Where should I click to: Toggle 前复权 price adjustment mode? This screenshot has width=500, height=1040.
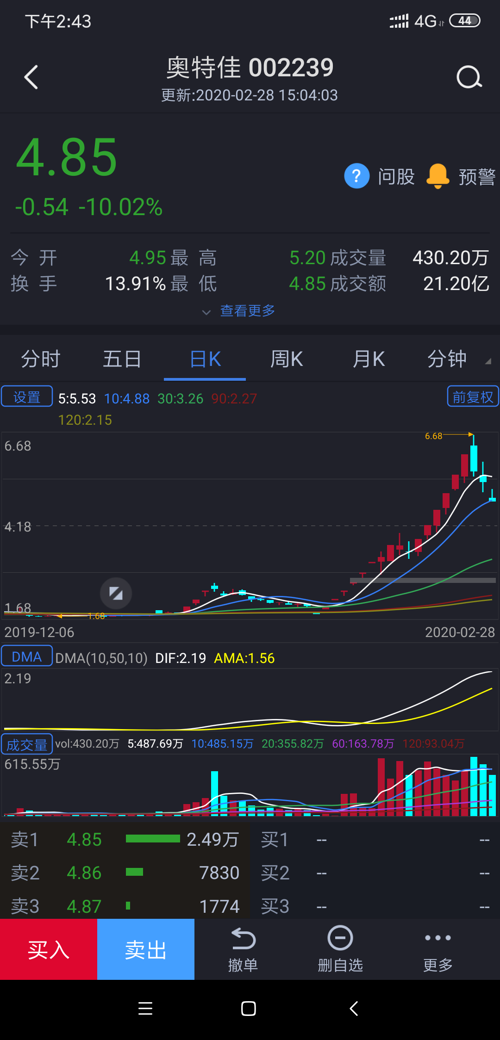point(473,397)
